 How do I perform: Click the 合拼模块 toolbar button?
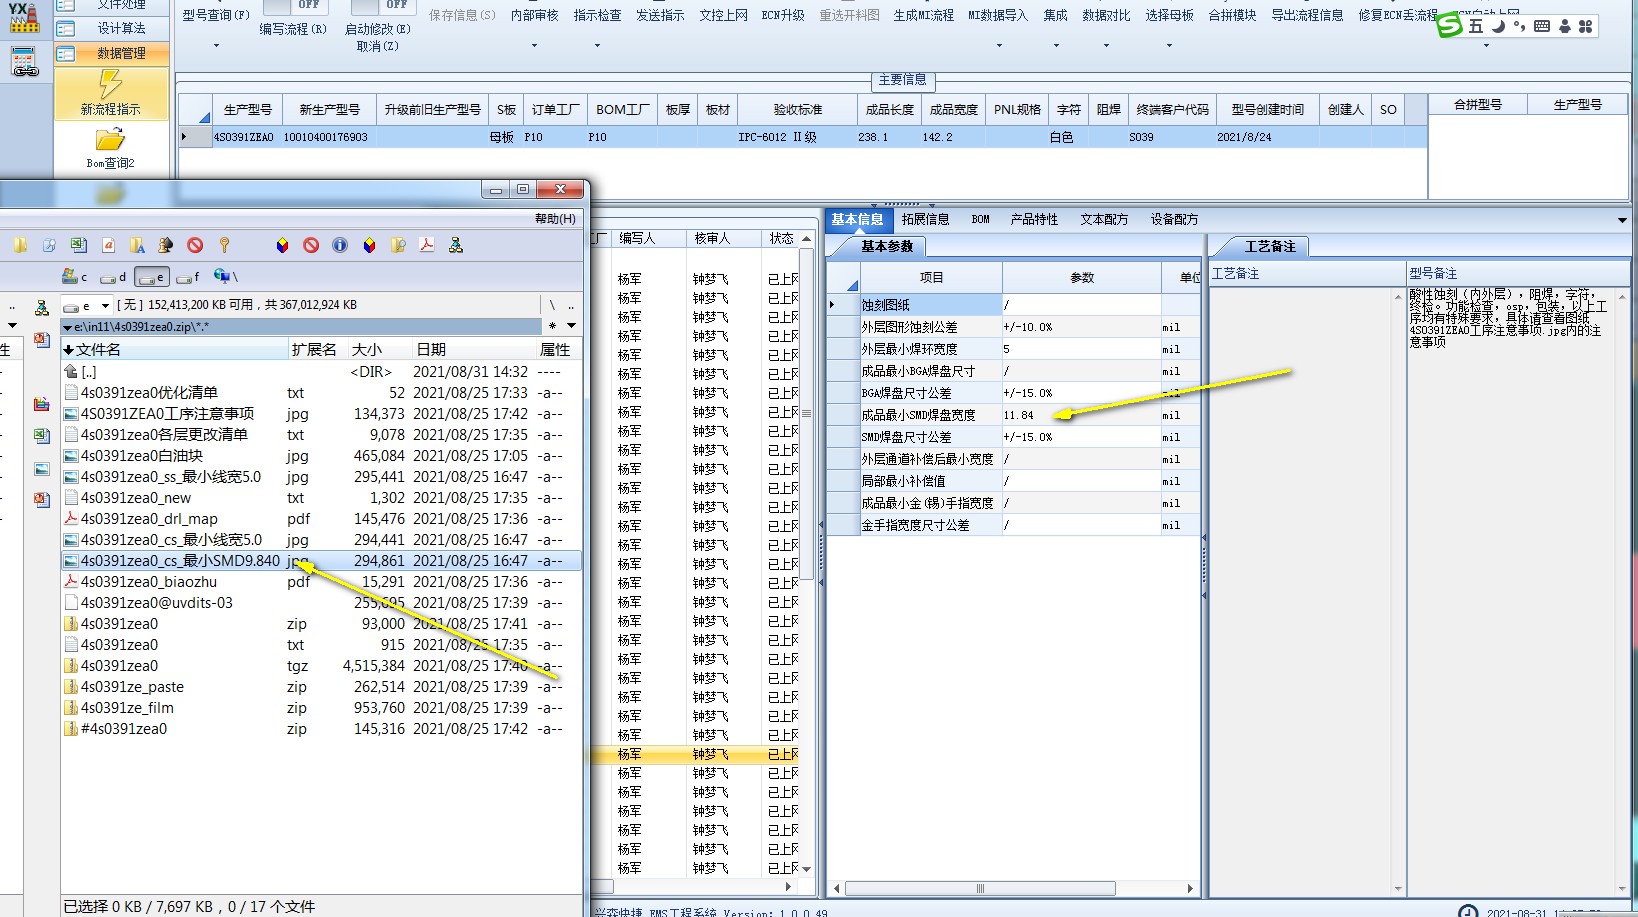point(1232,15)
